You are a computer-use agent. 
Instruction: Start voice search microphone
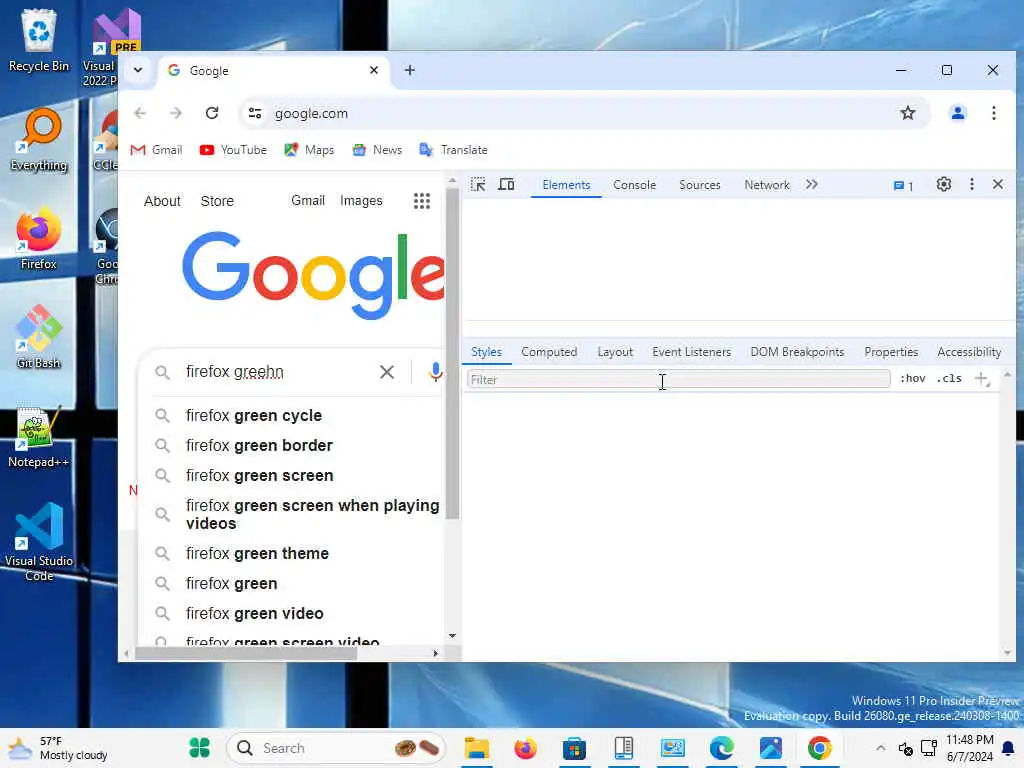point(436,372)
